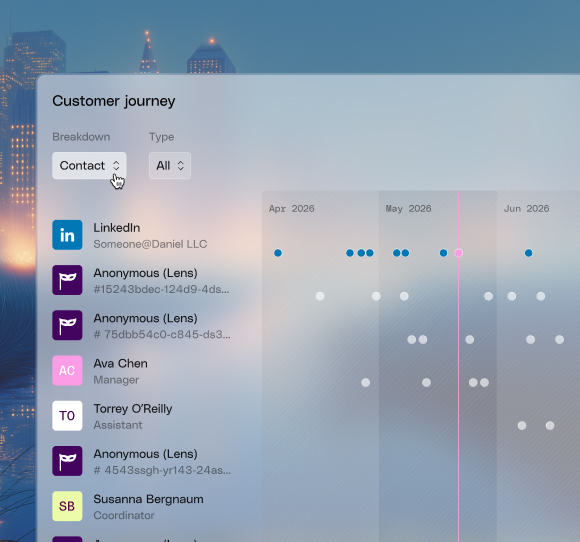
Task: Select the #15243bdec-124d9-4ds... identifier
Action: click(x=161, y=289)
